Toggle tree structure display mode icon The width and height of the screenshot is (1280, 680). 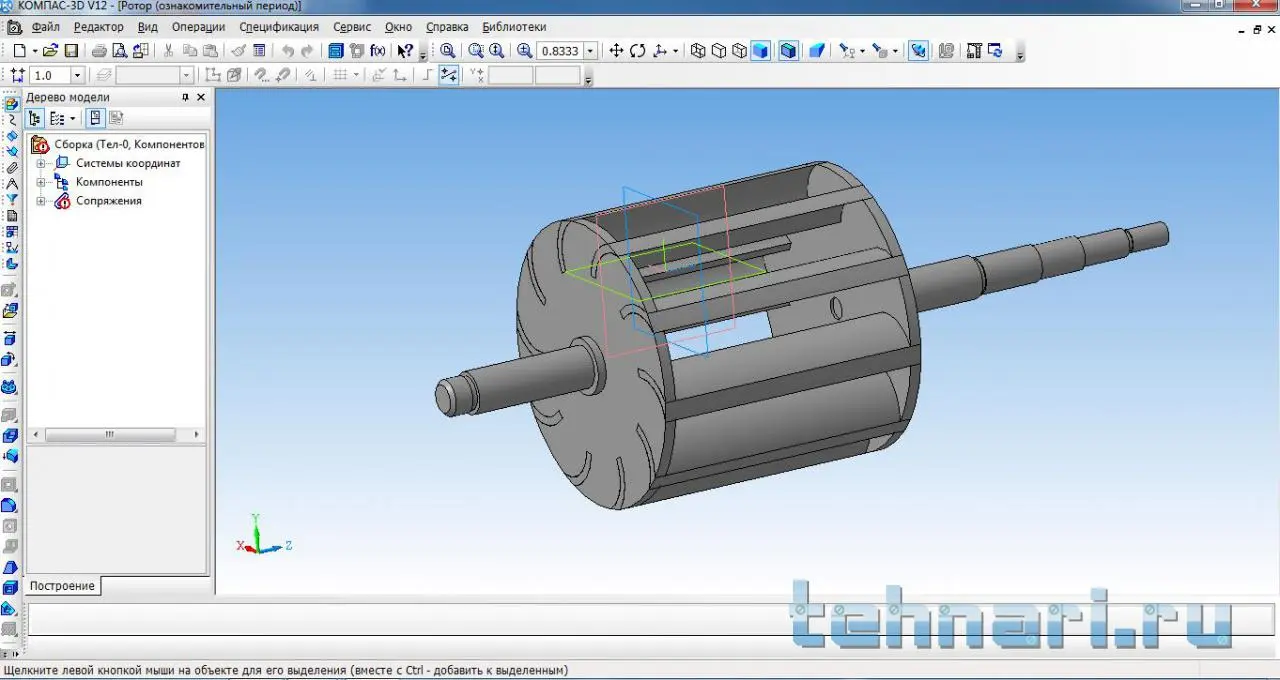(35, 118)
